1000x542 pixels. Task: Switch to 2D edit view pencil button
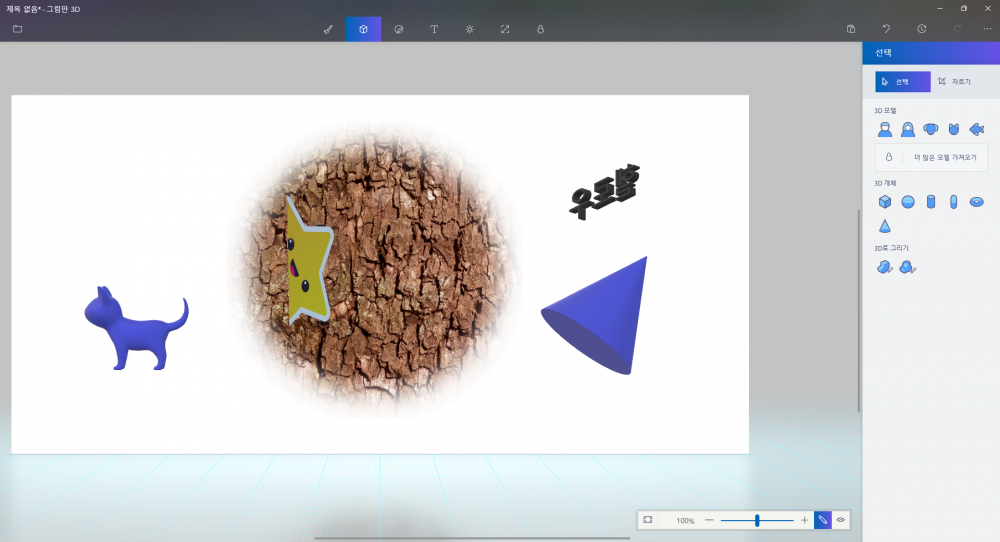click(x=822, y=520)
